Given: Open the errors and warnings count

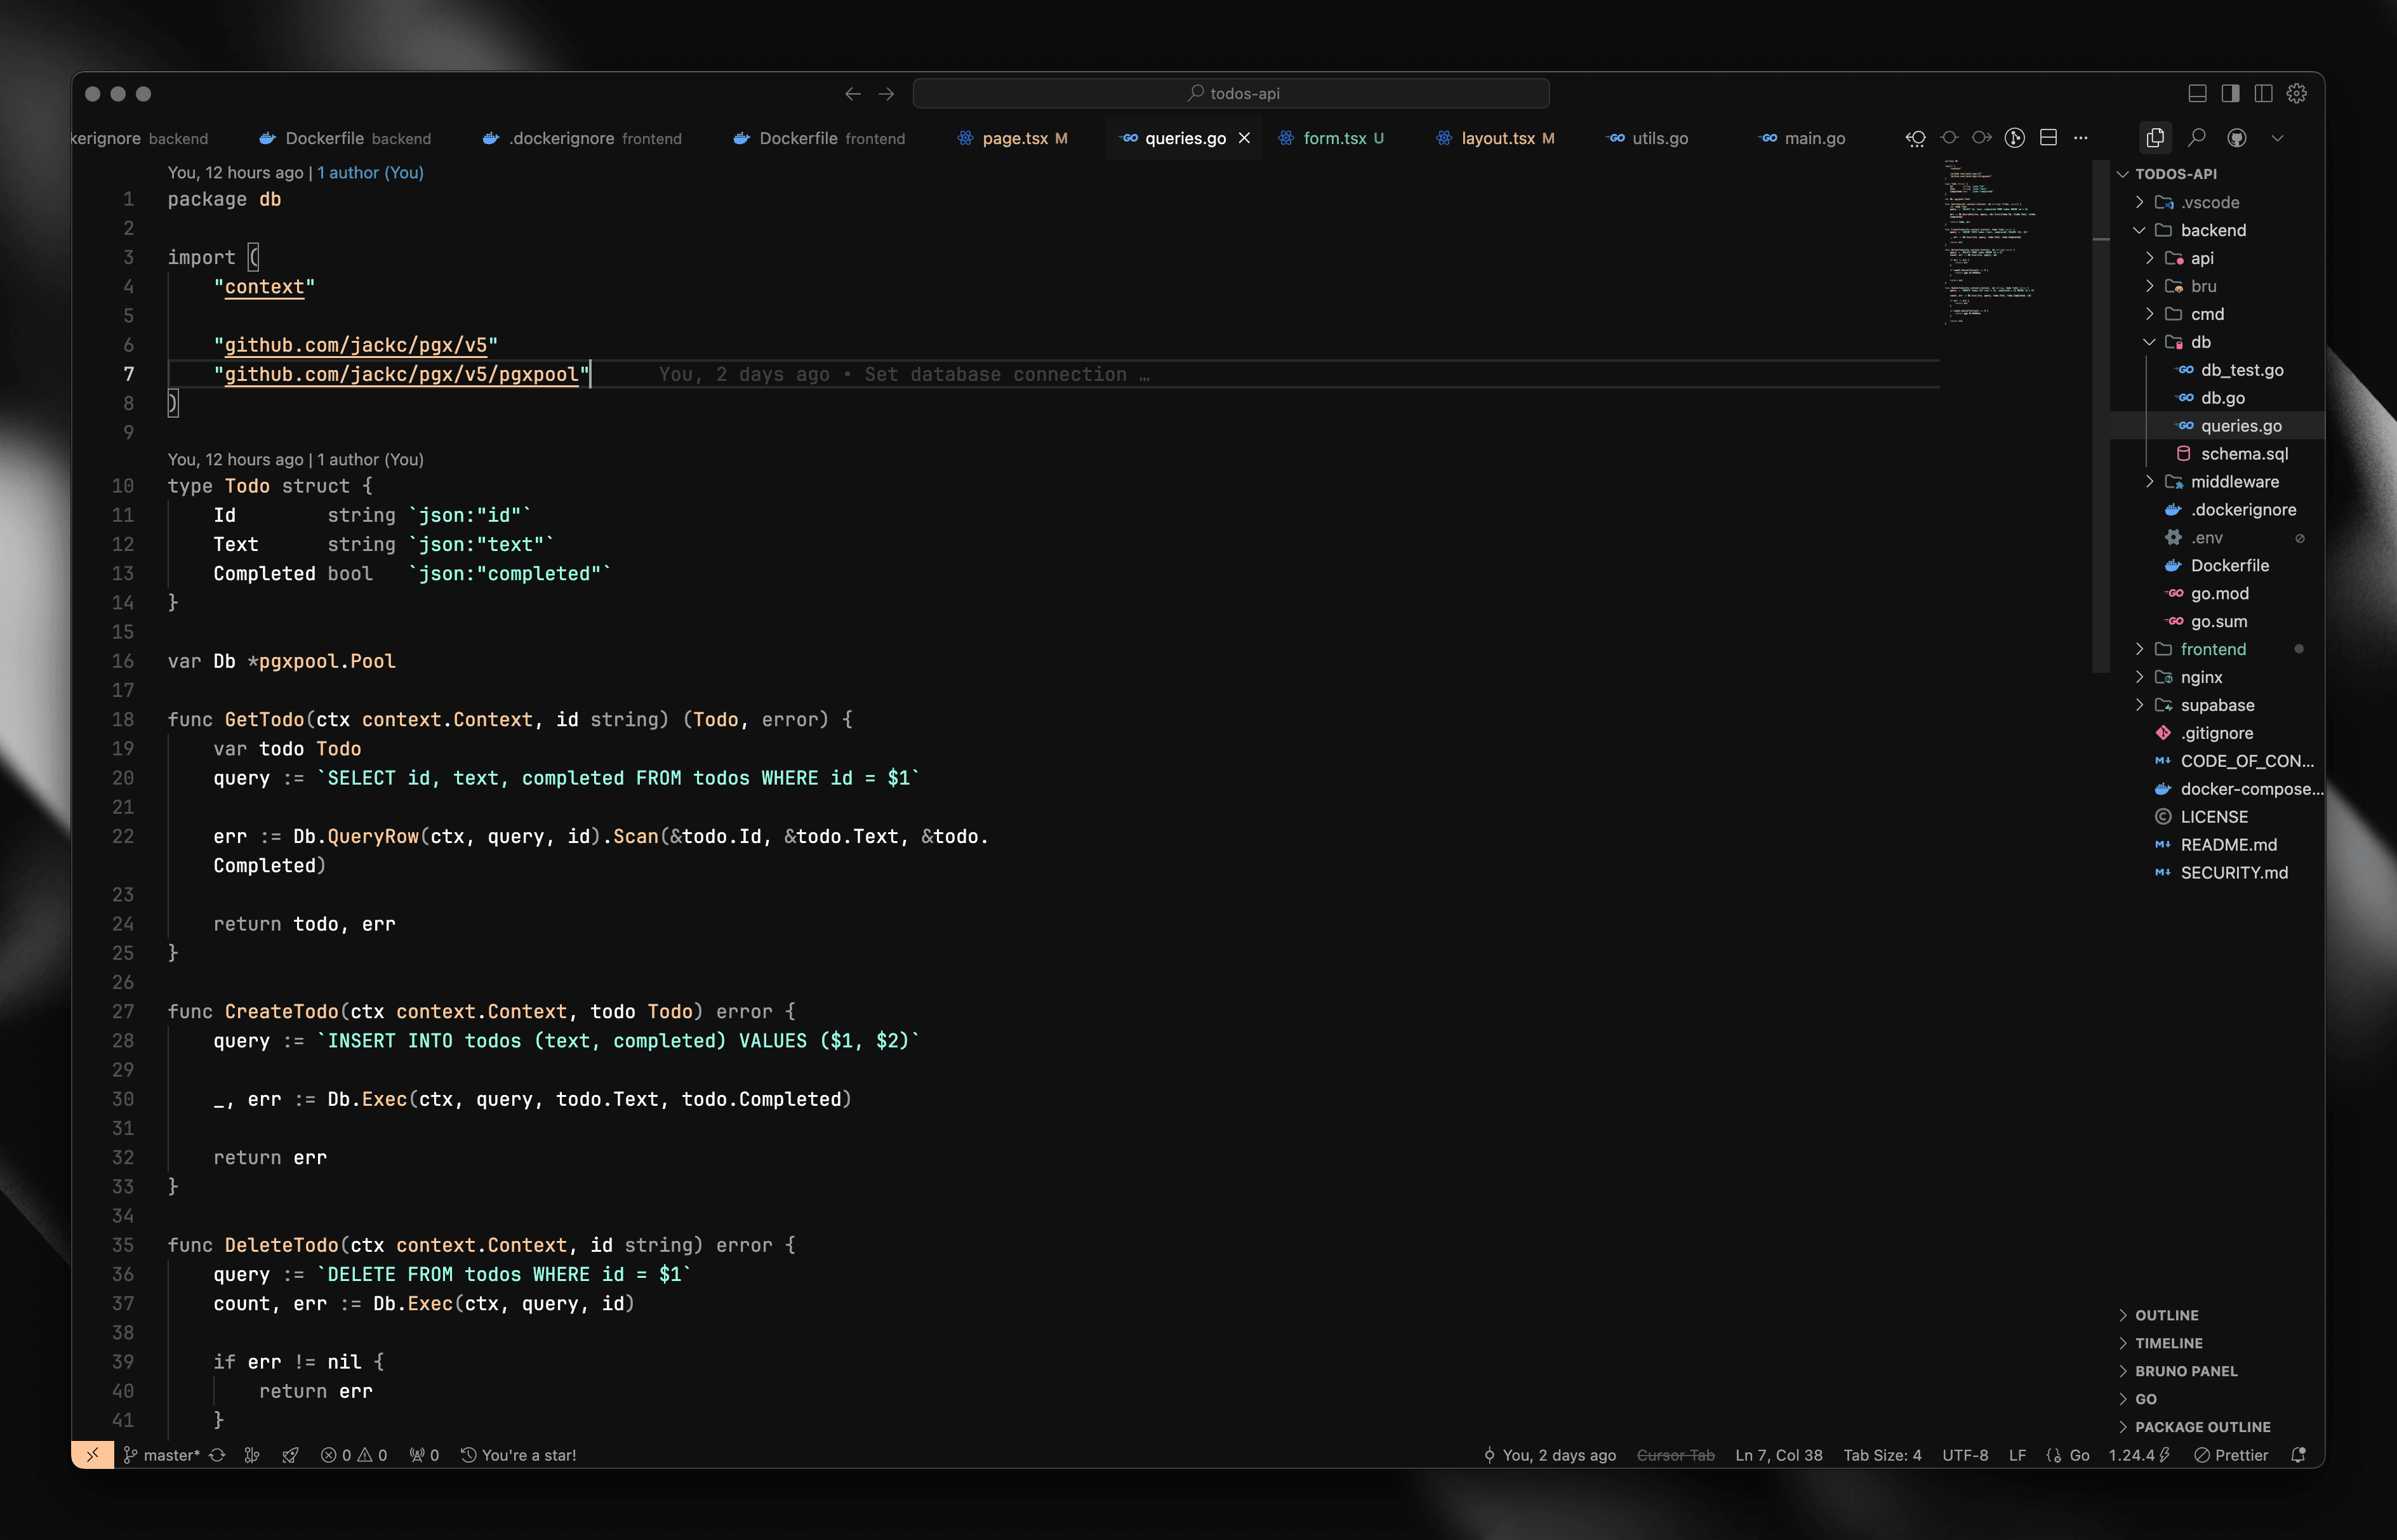Looking at the screenshot, I should click(x=354, y=1455).
